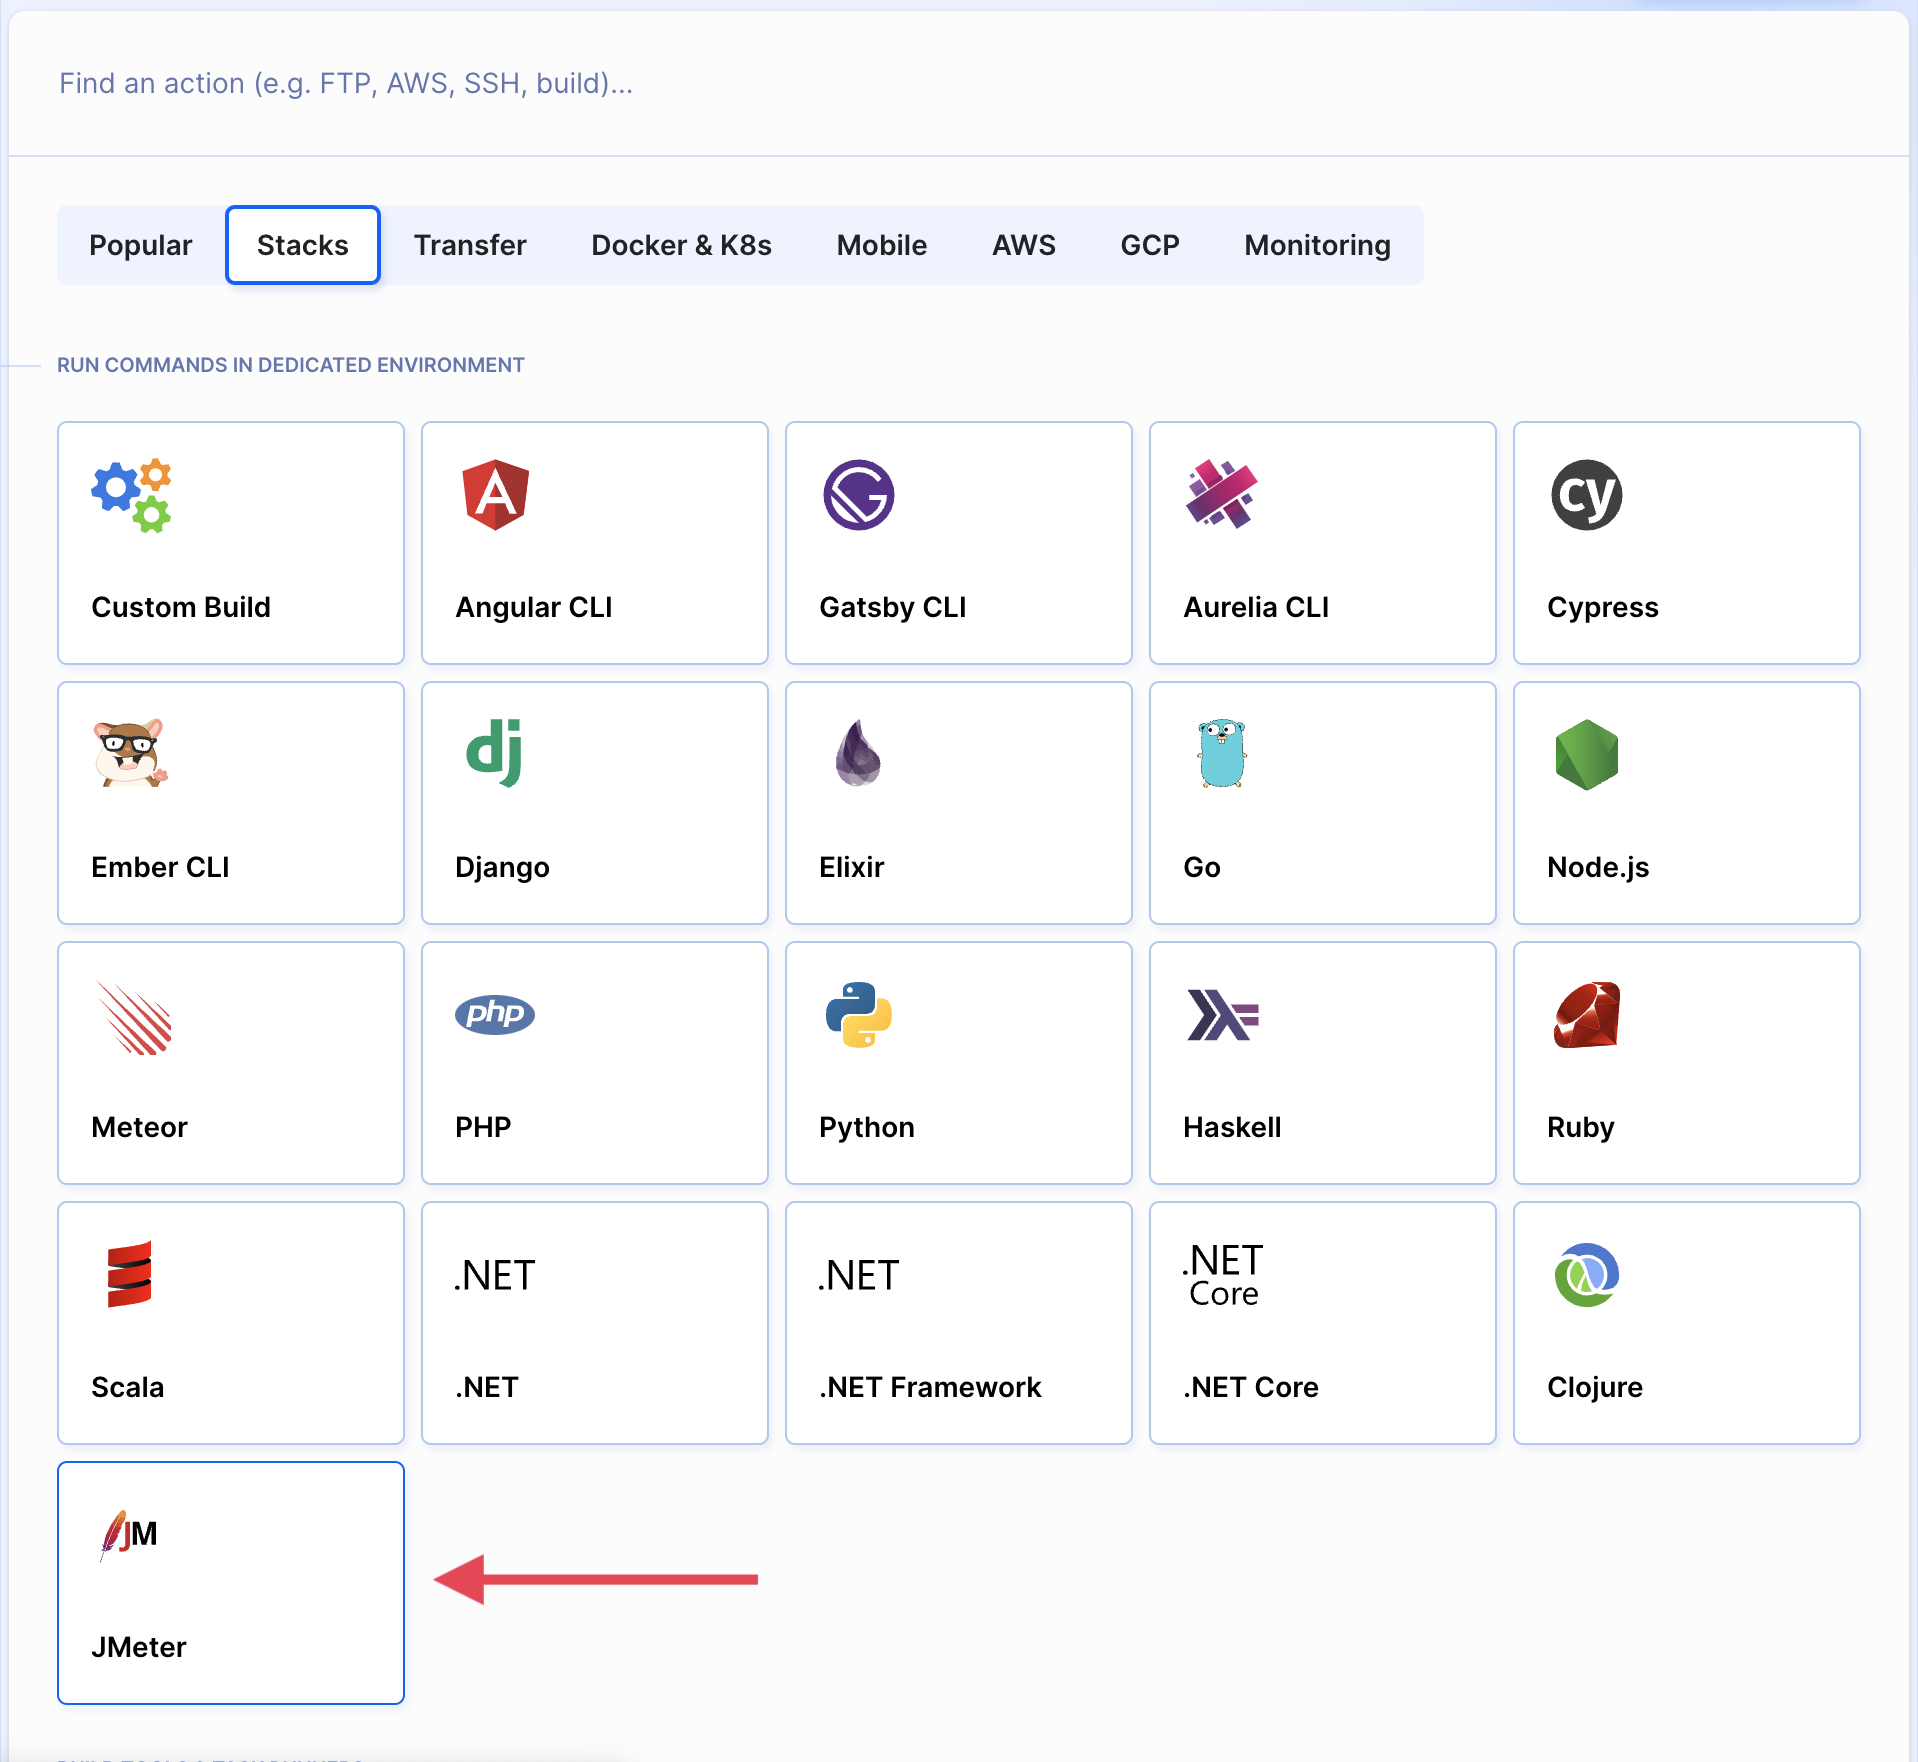Click the Aurelia CLI logo icon
The image size is (1918, 1762).
pyautogui.click(x=1221, y=494)
